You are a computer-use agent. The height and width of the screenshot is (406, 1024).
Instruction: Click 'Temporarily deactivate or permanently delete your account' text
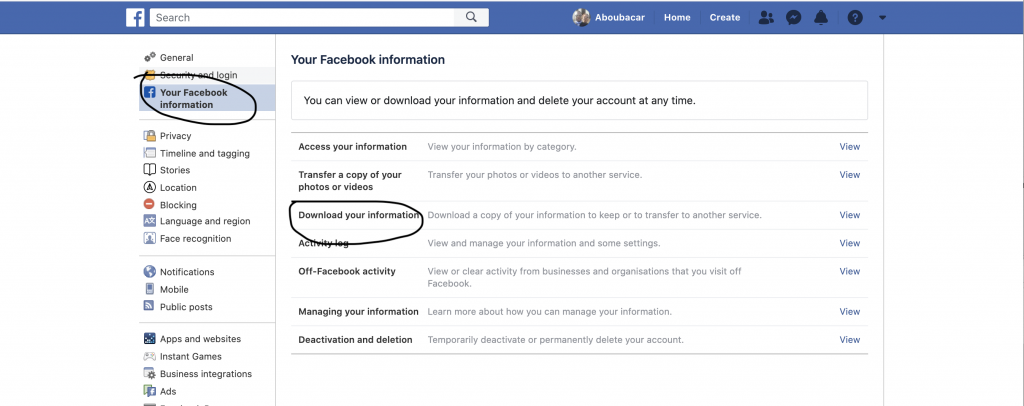(x=556, y=339)
